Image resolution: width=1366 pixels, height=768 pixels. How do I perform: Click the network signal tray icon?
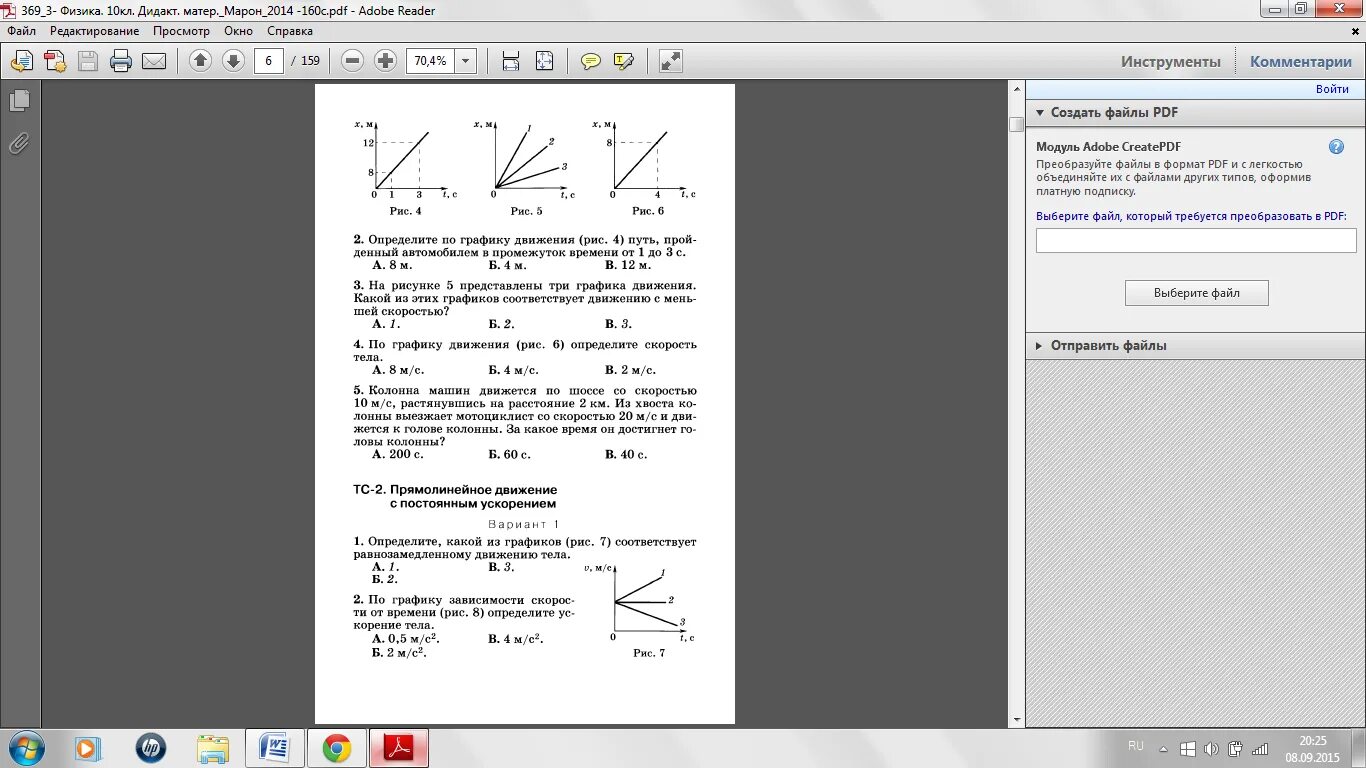click(1260, 748)
